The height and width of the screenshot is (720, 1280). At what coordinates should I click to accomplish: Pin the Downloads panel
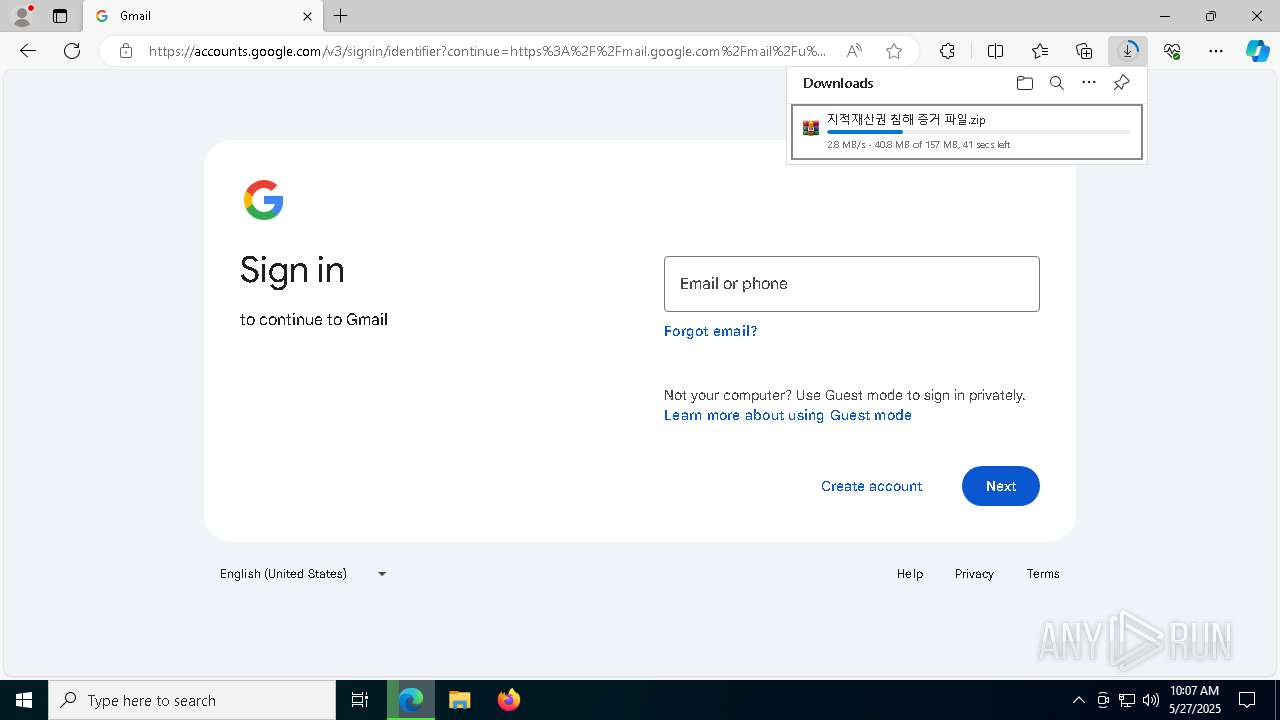coord(1122,83)
